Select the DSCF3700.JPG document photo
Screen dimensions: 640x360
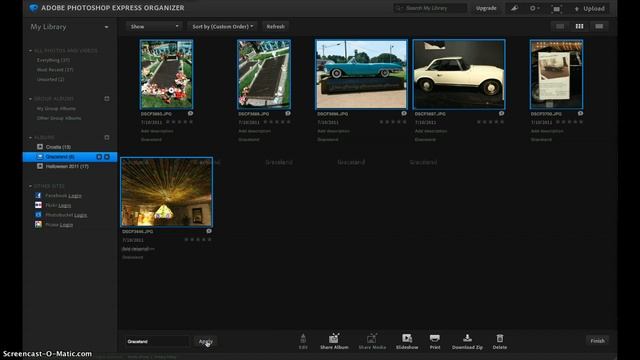[556, 74]
